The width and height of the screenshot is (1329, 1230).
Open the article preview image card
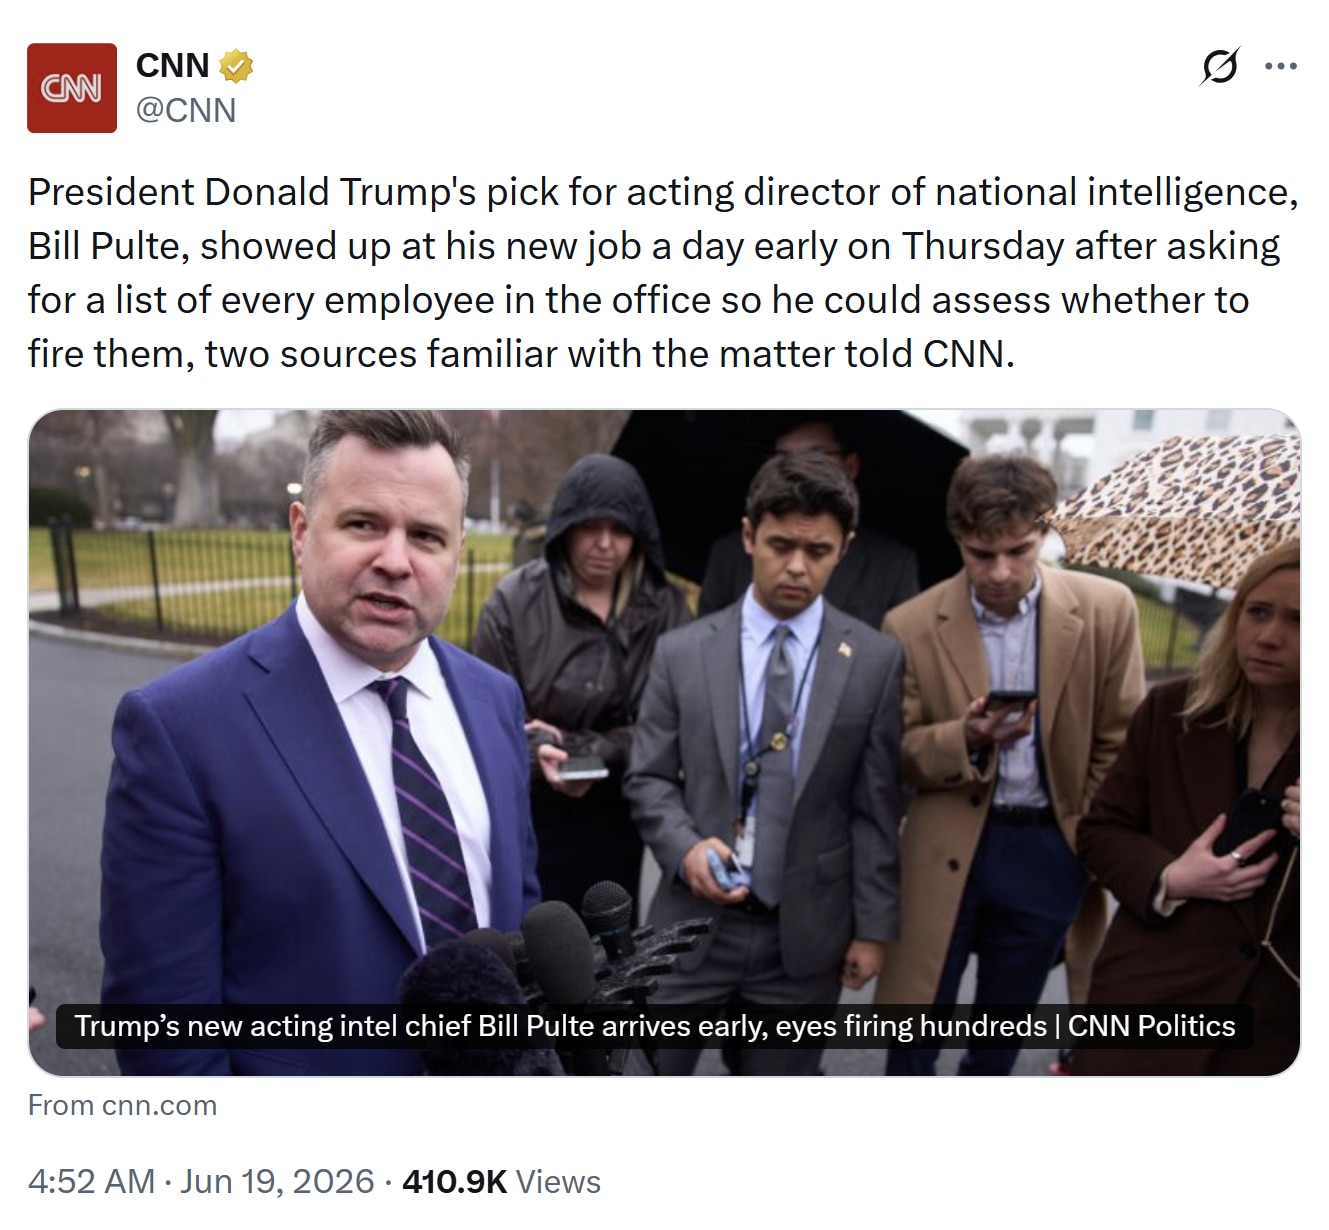[x=664, y=742]
